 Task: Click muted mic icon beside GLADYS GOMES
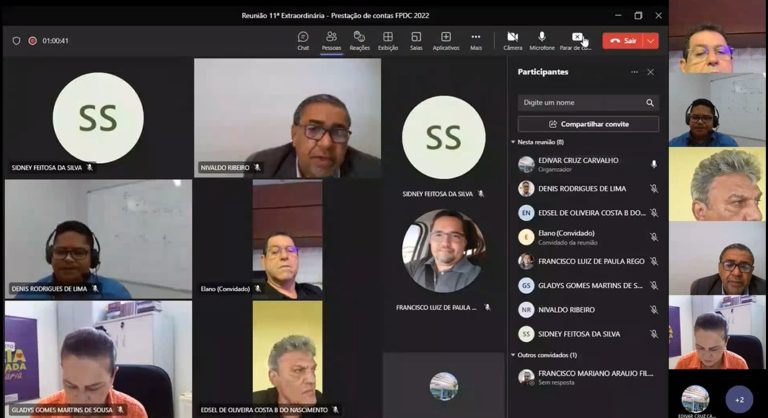[653, 285]
